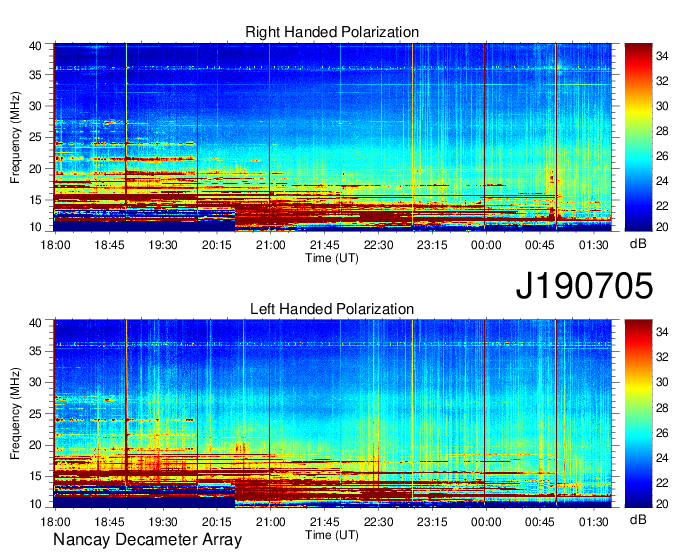Click the "20" frequency tick on the right-handed plot

(x=36, y=169)
